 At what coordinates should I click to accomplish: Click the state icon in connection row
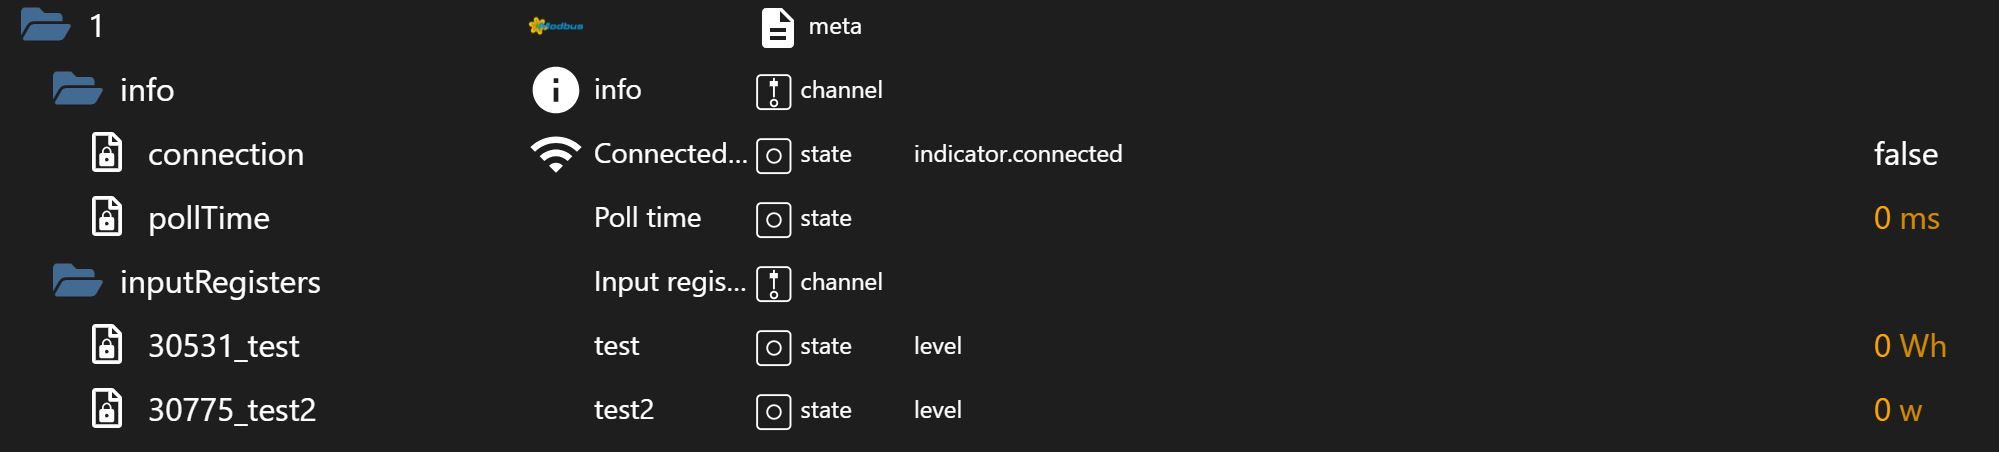773,155
